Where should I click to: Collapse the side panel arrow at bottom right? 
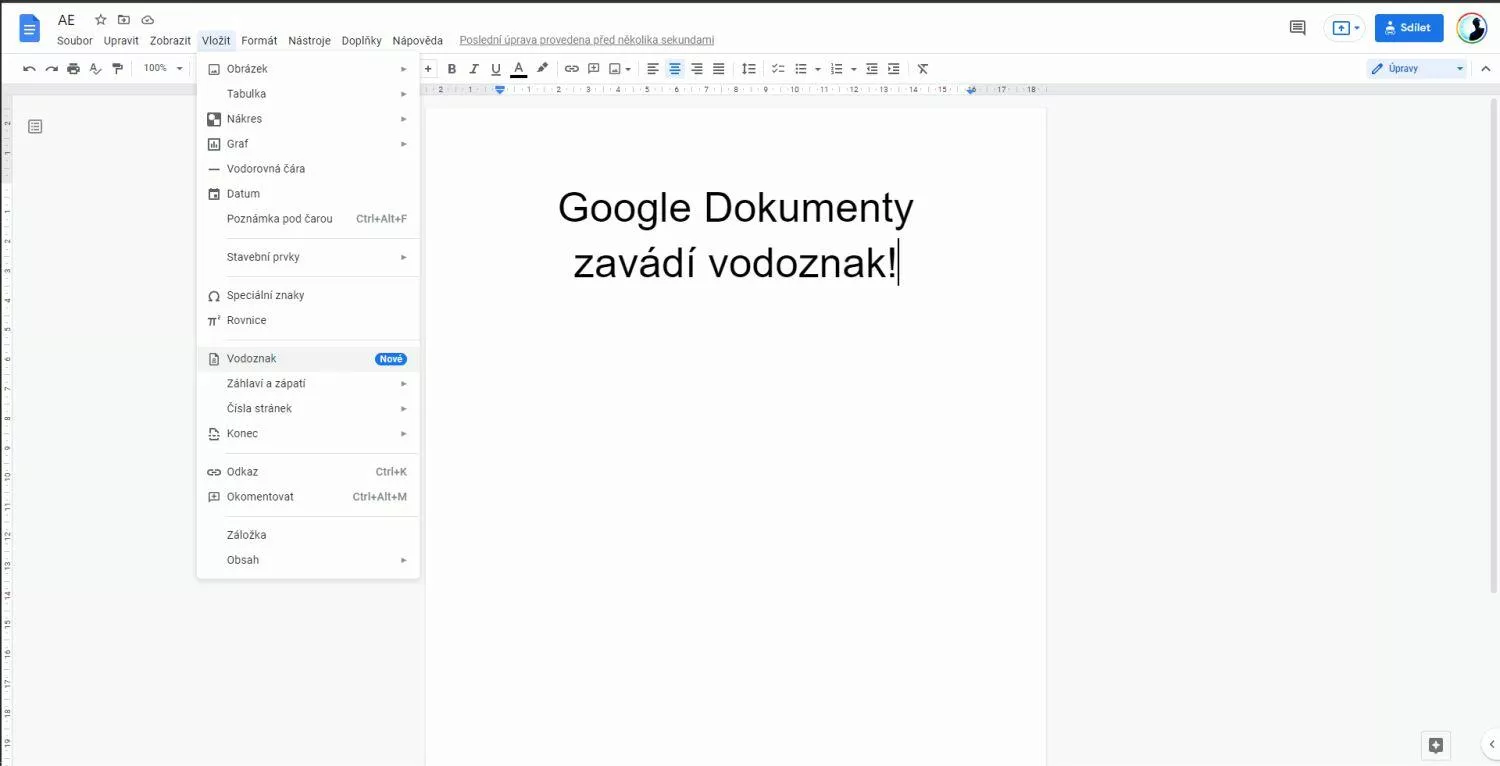click(1491, 745)
